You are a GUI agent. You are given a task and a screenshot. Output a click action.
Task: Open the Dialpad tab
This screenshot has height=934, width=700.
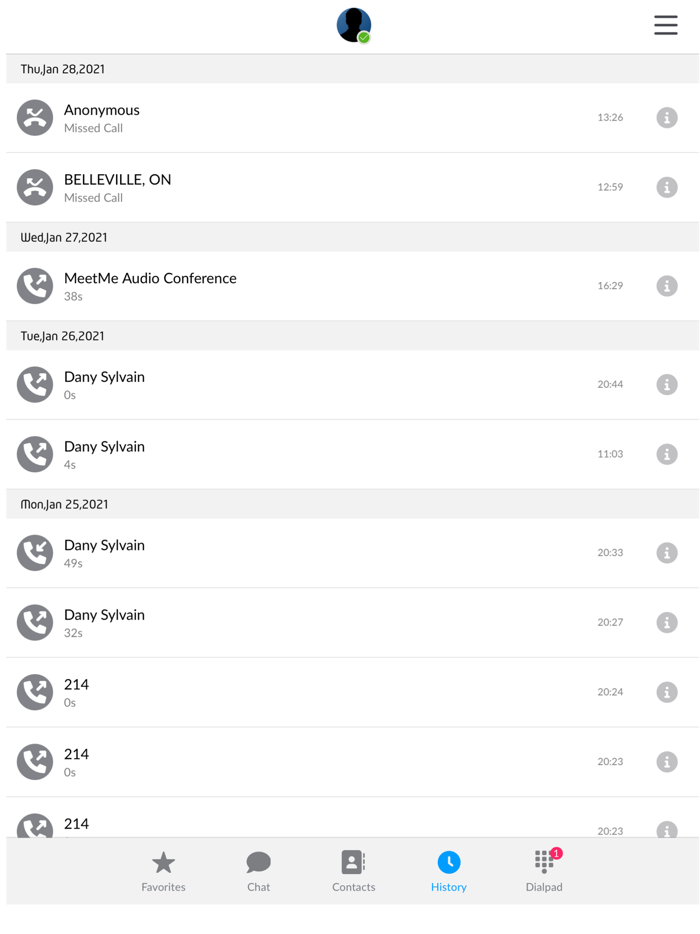544,871
